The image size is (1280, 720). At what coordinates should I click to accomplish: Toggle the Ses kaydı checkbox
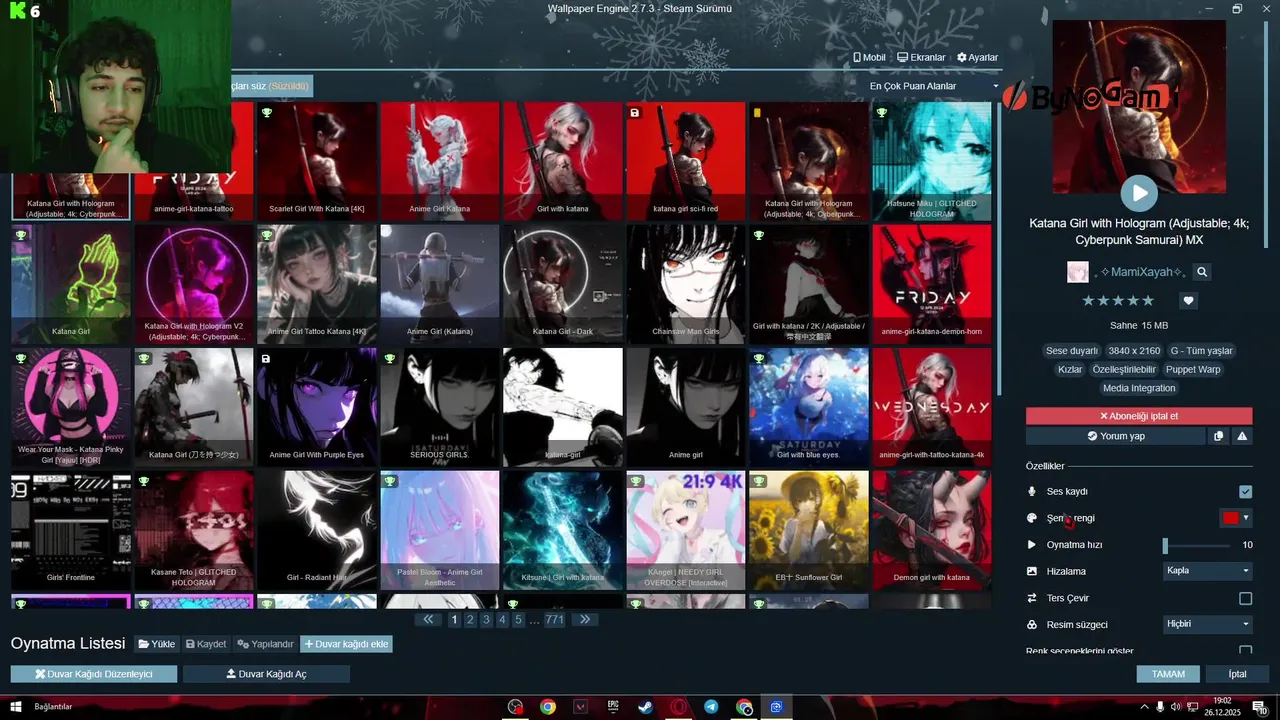point(1245,491)
